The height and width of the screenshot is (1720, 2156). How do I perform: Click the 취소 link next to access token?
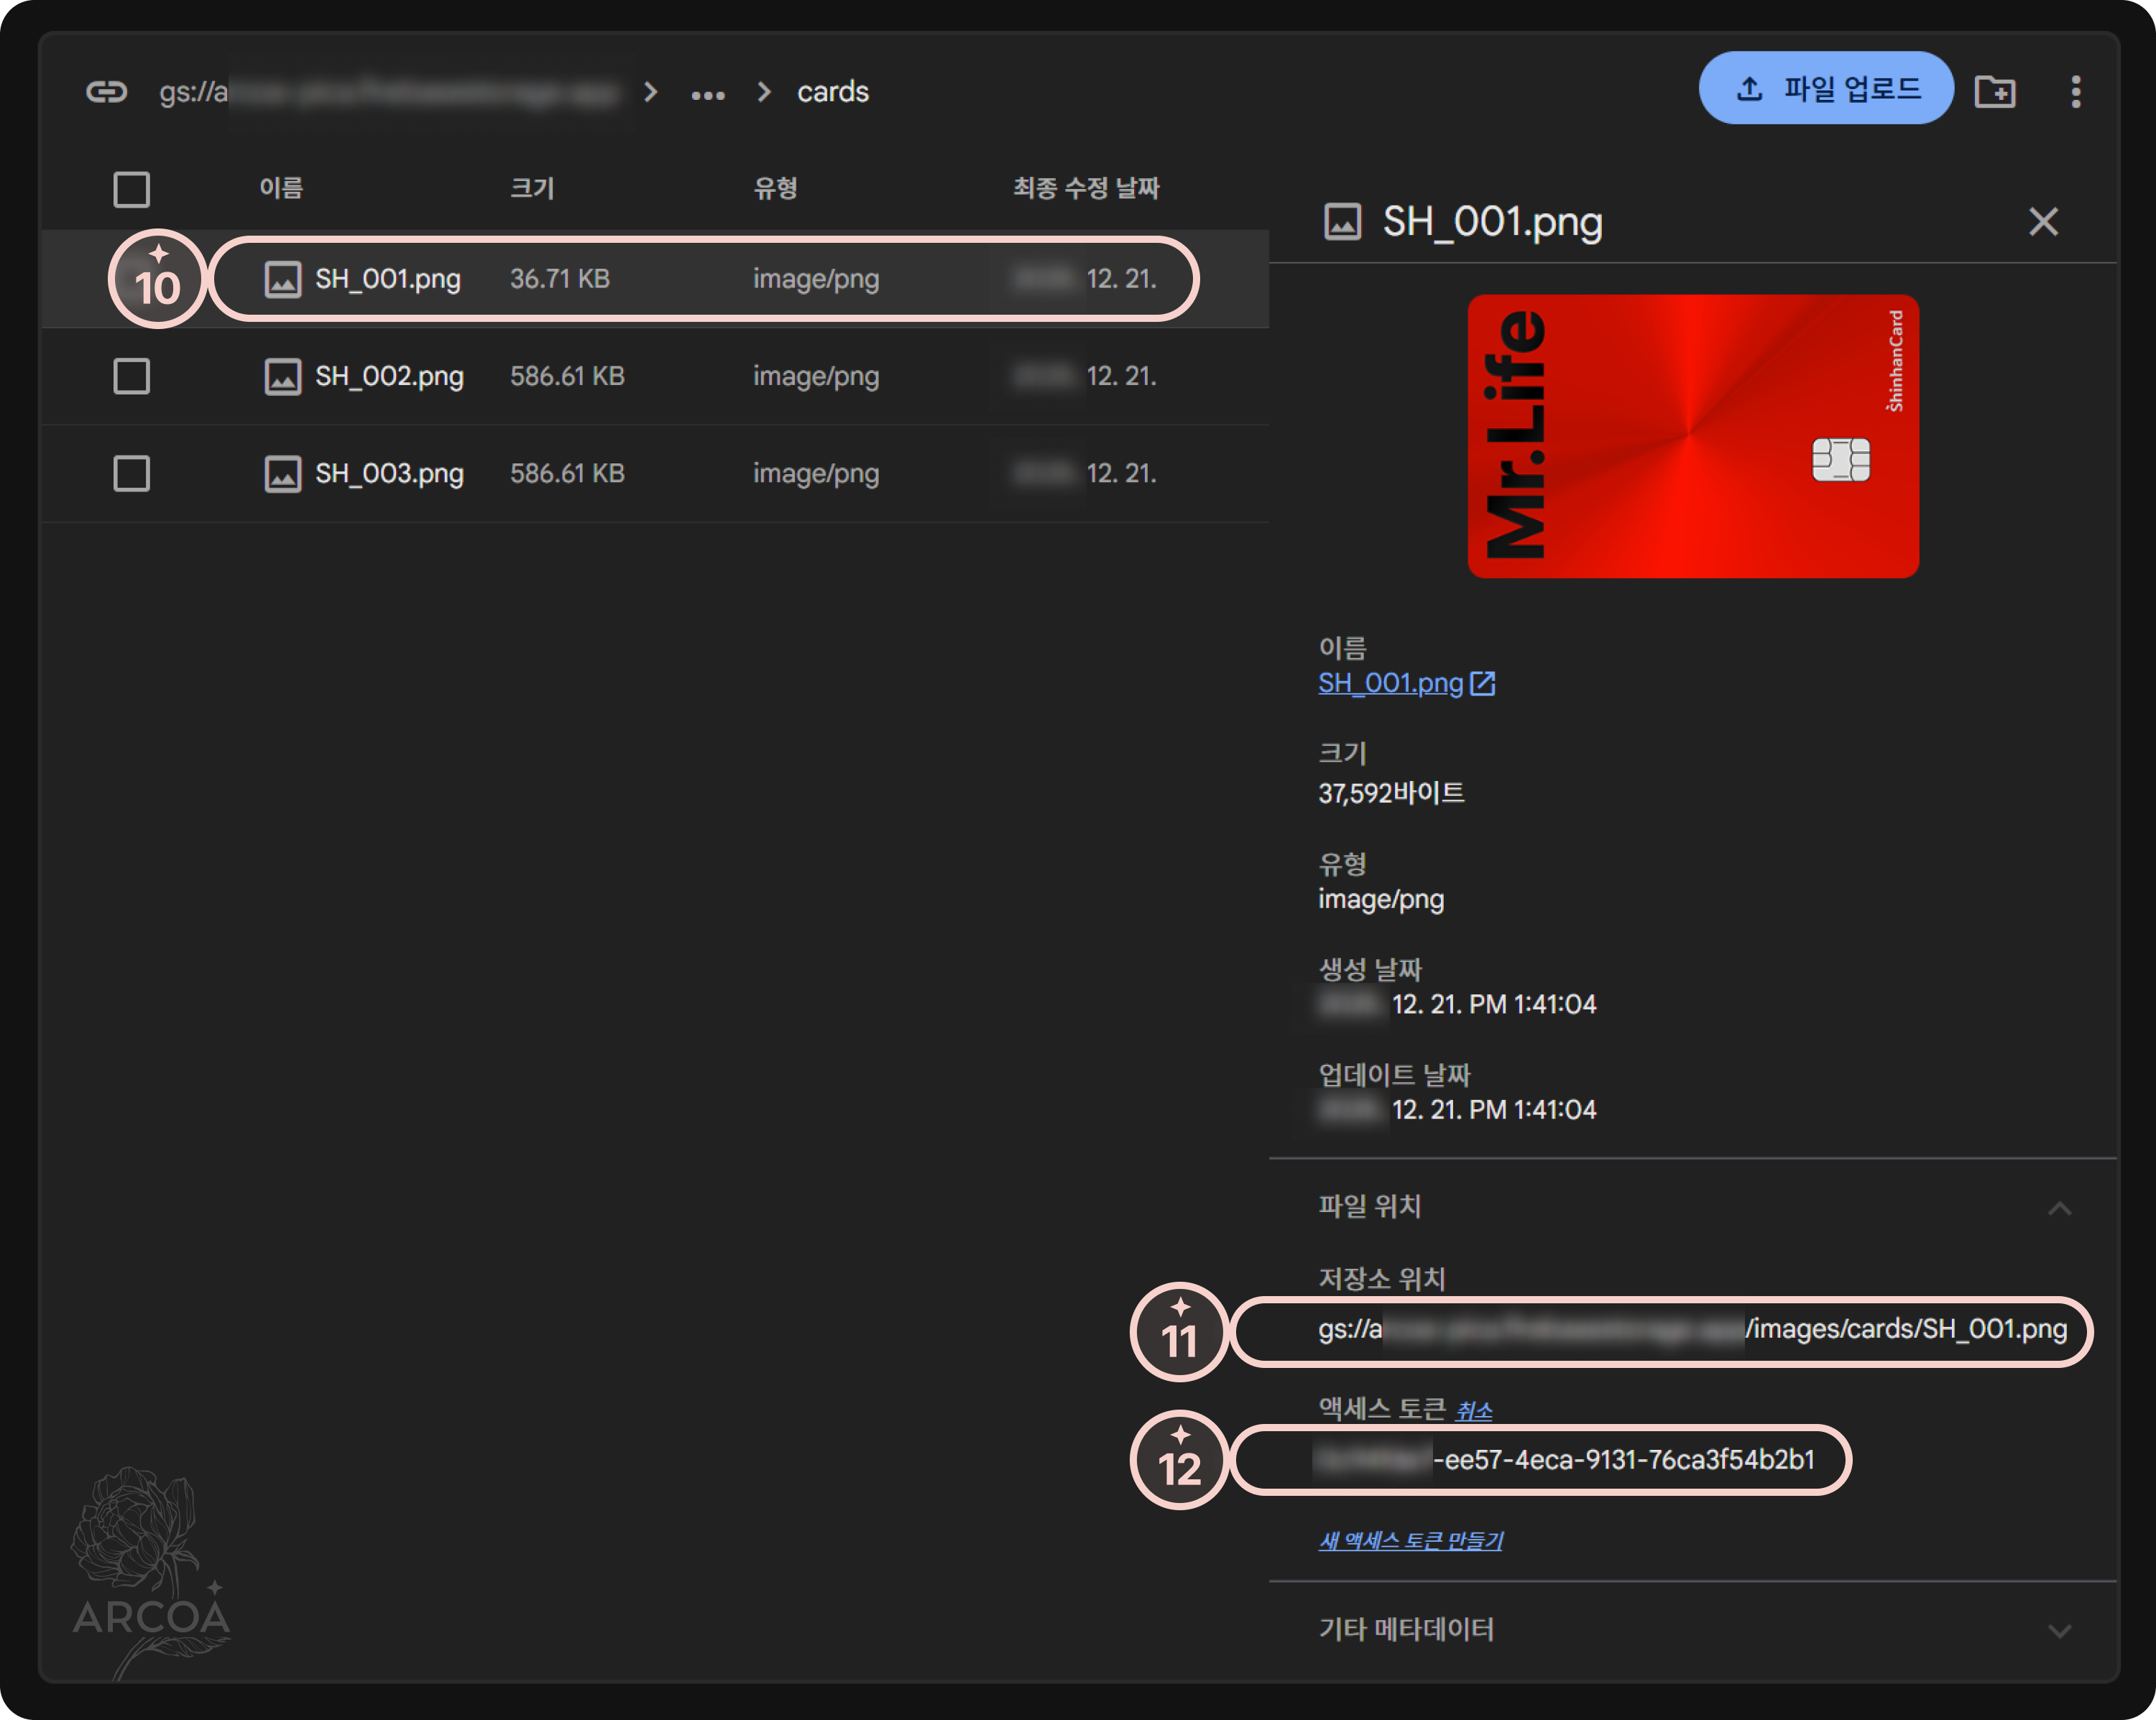[x=1473, y=1411]
